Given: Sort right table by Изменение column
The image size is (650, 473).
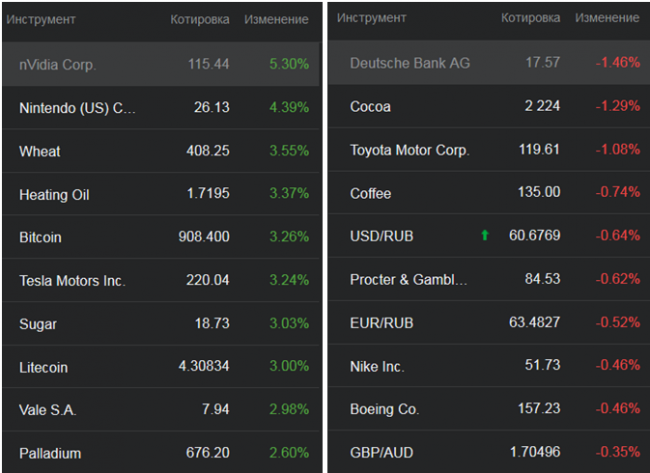Looking at the screenshot, I should coord(607,18).
